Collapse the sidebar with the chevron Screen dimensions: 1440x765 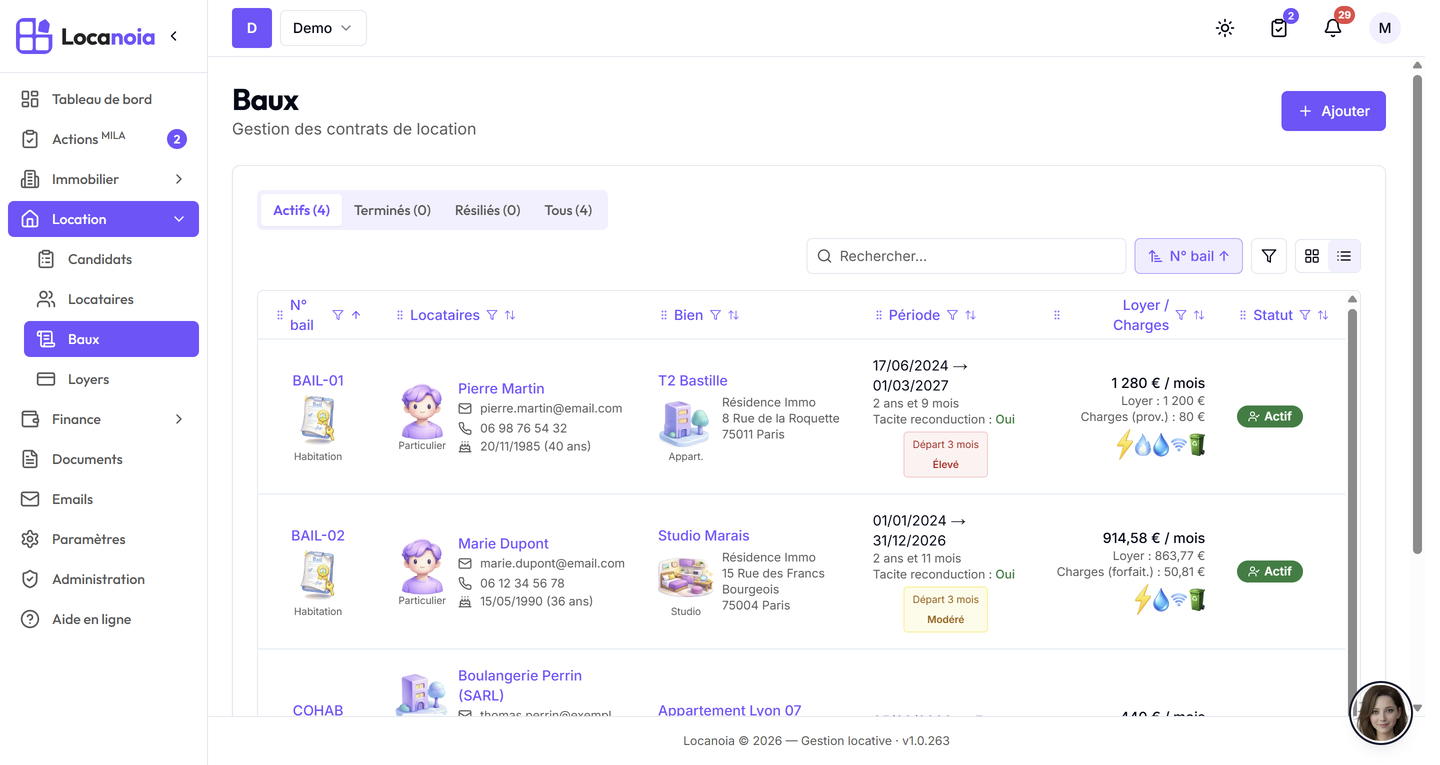[x=174, y=36]
